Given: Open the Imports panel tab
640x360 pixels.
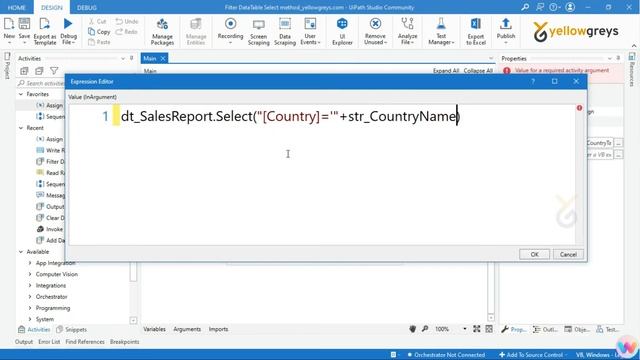Looking at the screenshot, I should (x=218, y=329).
